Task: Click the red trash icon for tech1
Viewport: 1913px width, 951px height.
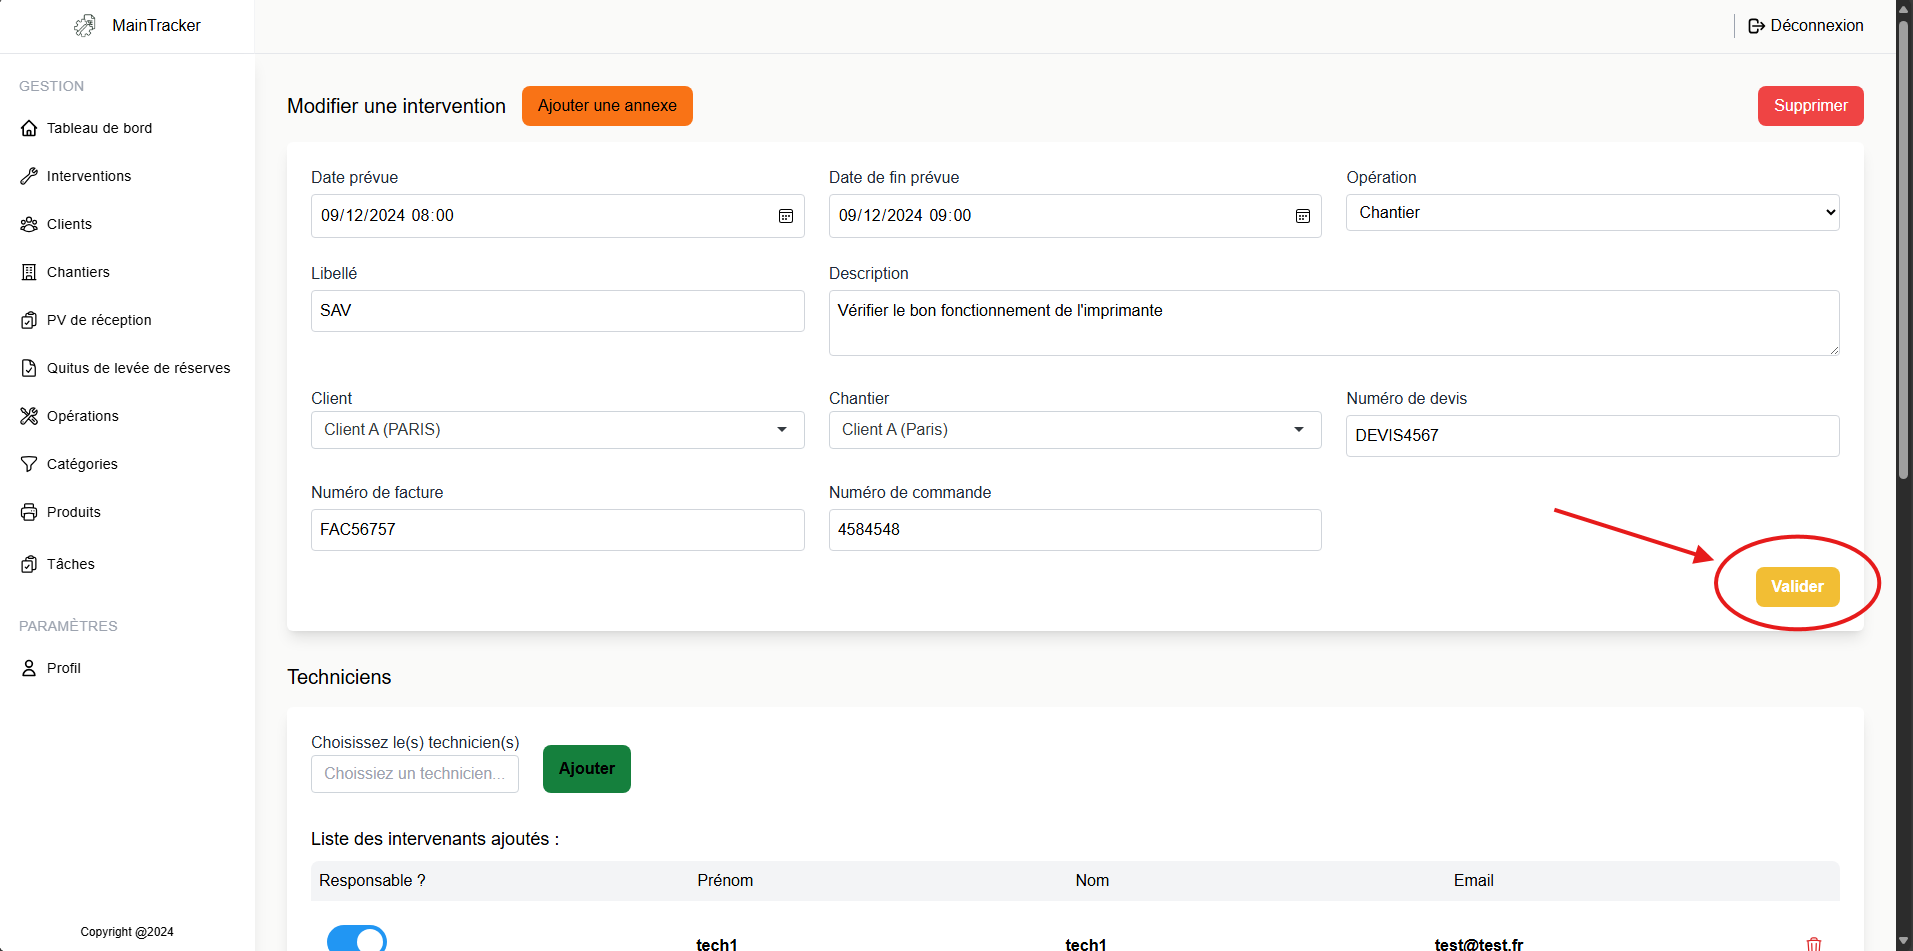Action: tap(1813, 943)
